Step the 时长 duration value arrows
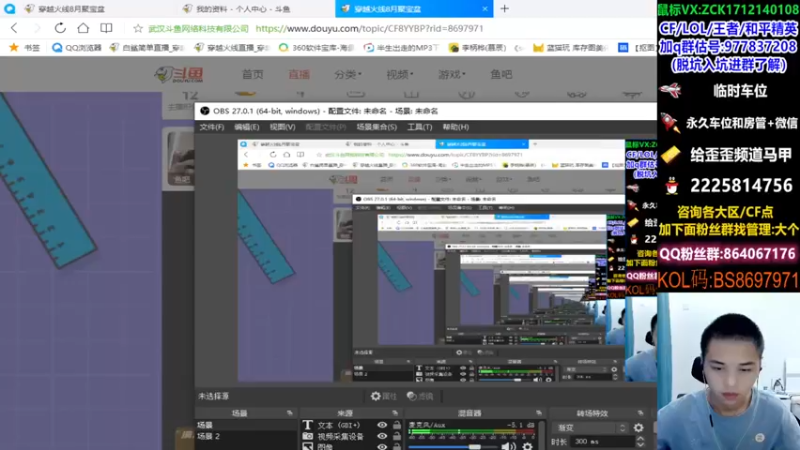 [640, 441]
